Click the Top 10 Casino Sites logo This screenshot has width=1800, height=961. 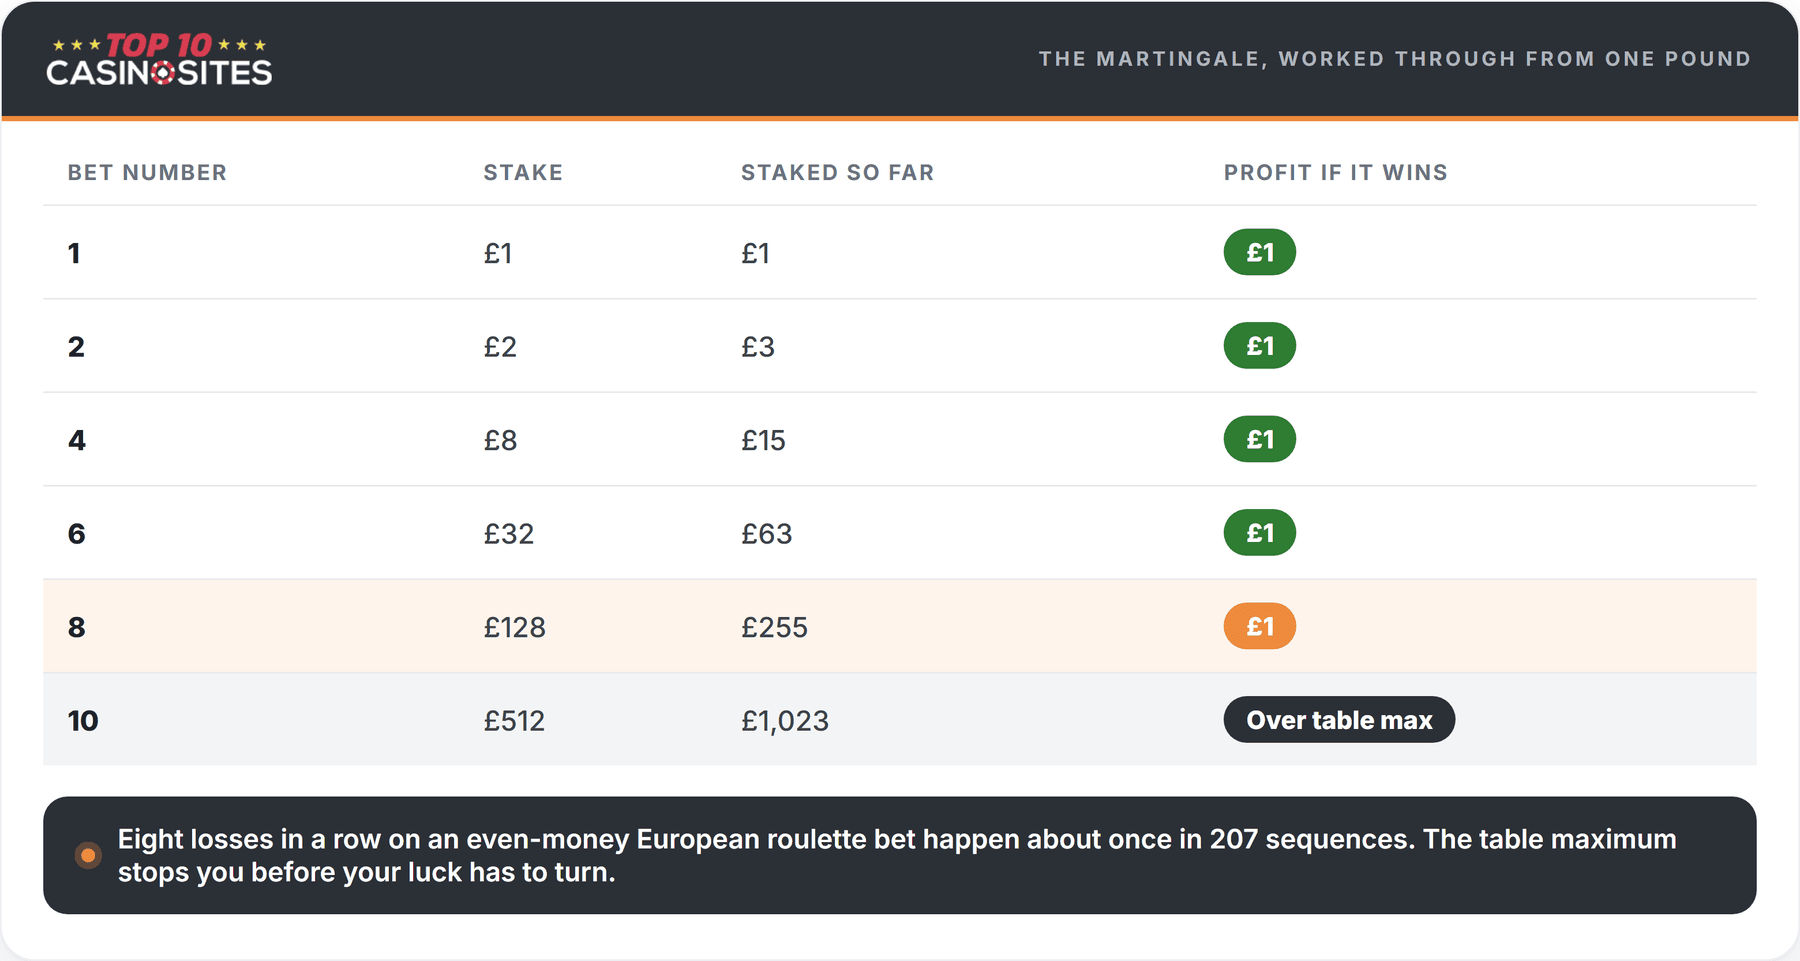pos(159,59)
